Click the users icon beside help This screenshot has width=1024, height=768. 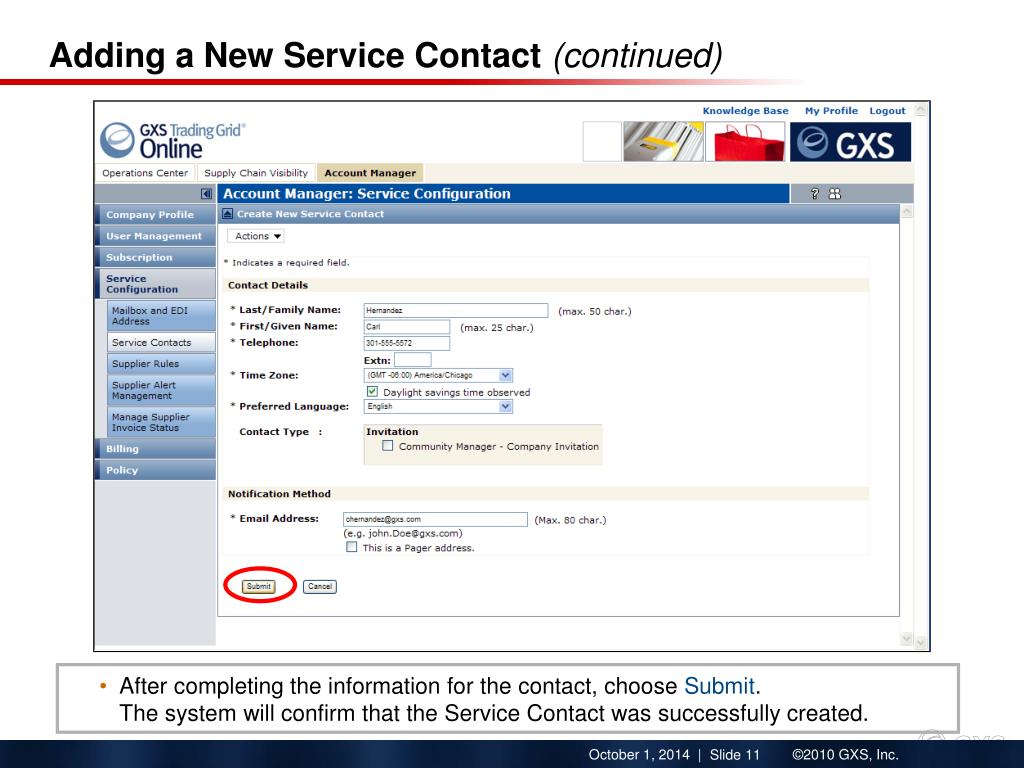point(835,193)
